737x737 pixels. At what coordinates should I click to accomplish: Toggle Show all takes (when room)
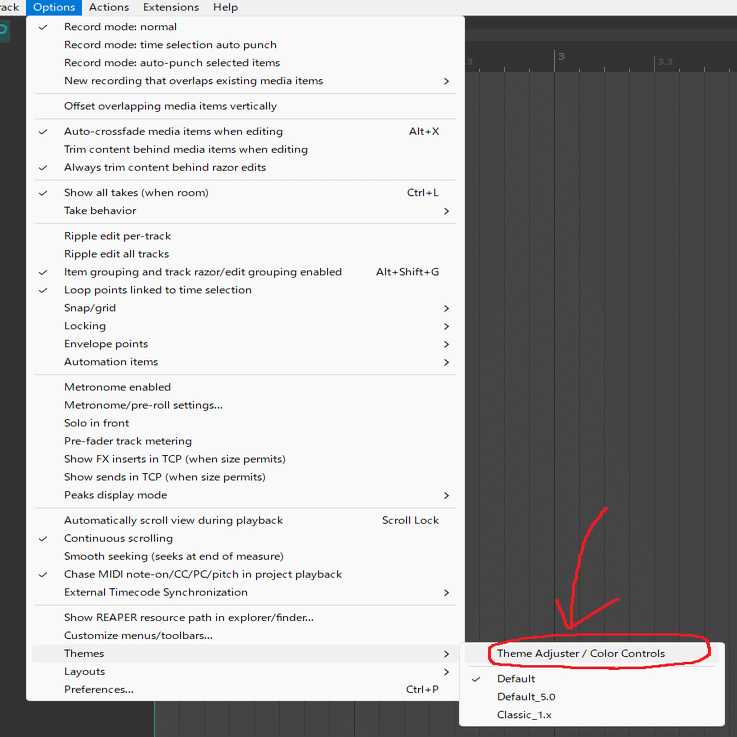pos(245,193)
